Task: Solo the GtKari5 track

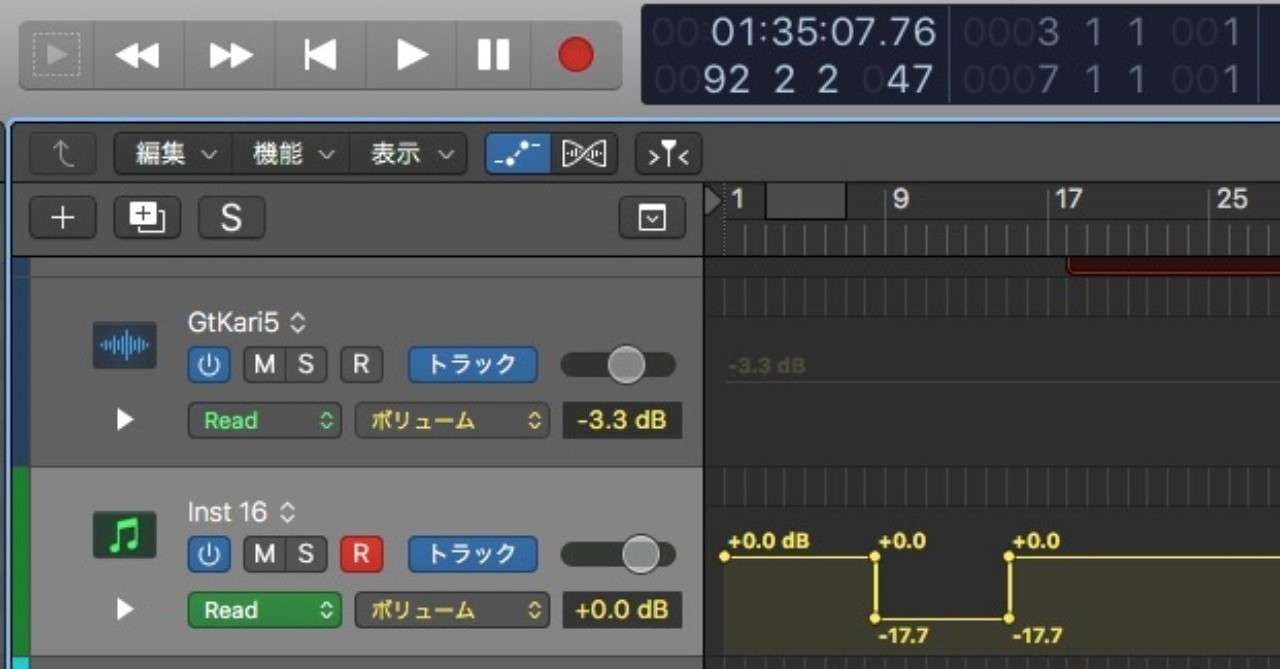Action: (x=306, y=365)
